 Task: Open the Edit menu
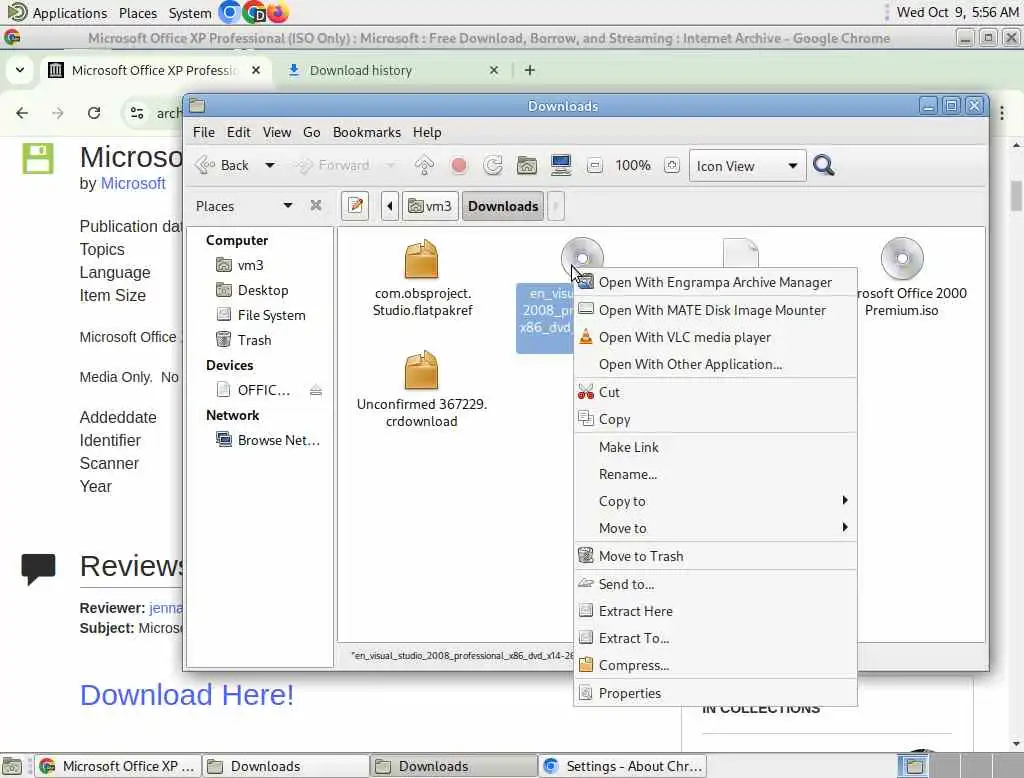pos(238,133)
